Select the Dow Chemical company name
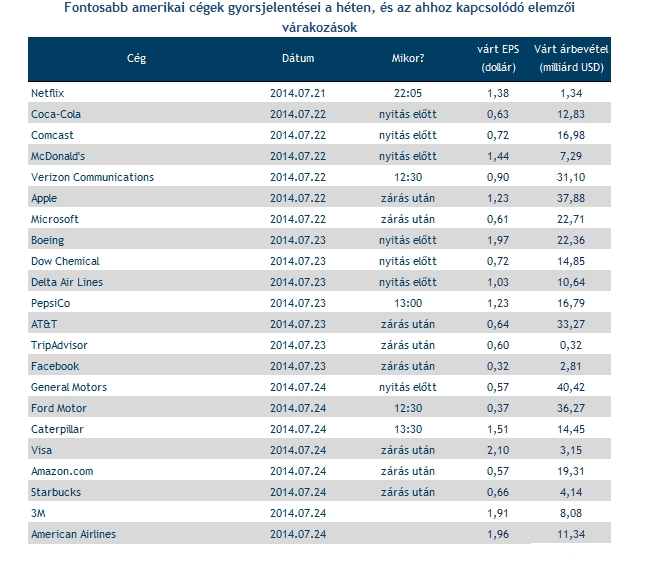Screen dimensions: 645x567 tap(65, 261)
